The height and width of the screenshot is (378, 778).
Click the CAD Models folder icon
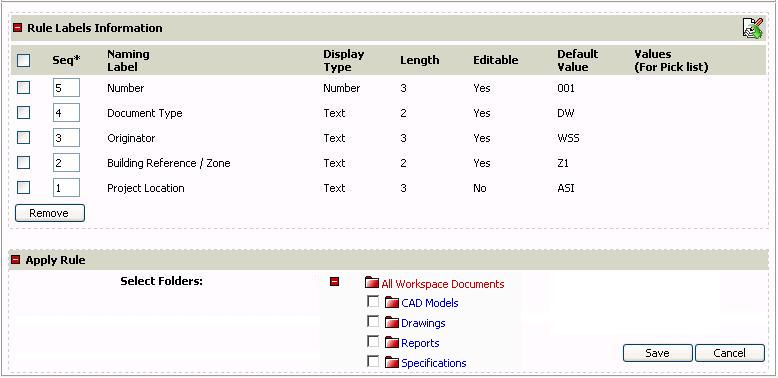coord(392,303)
